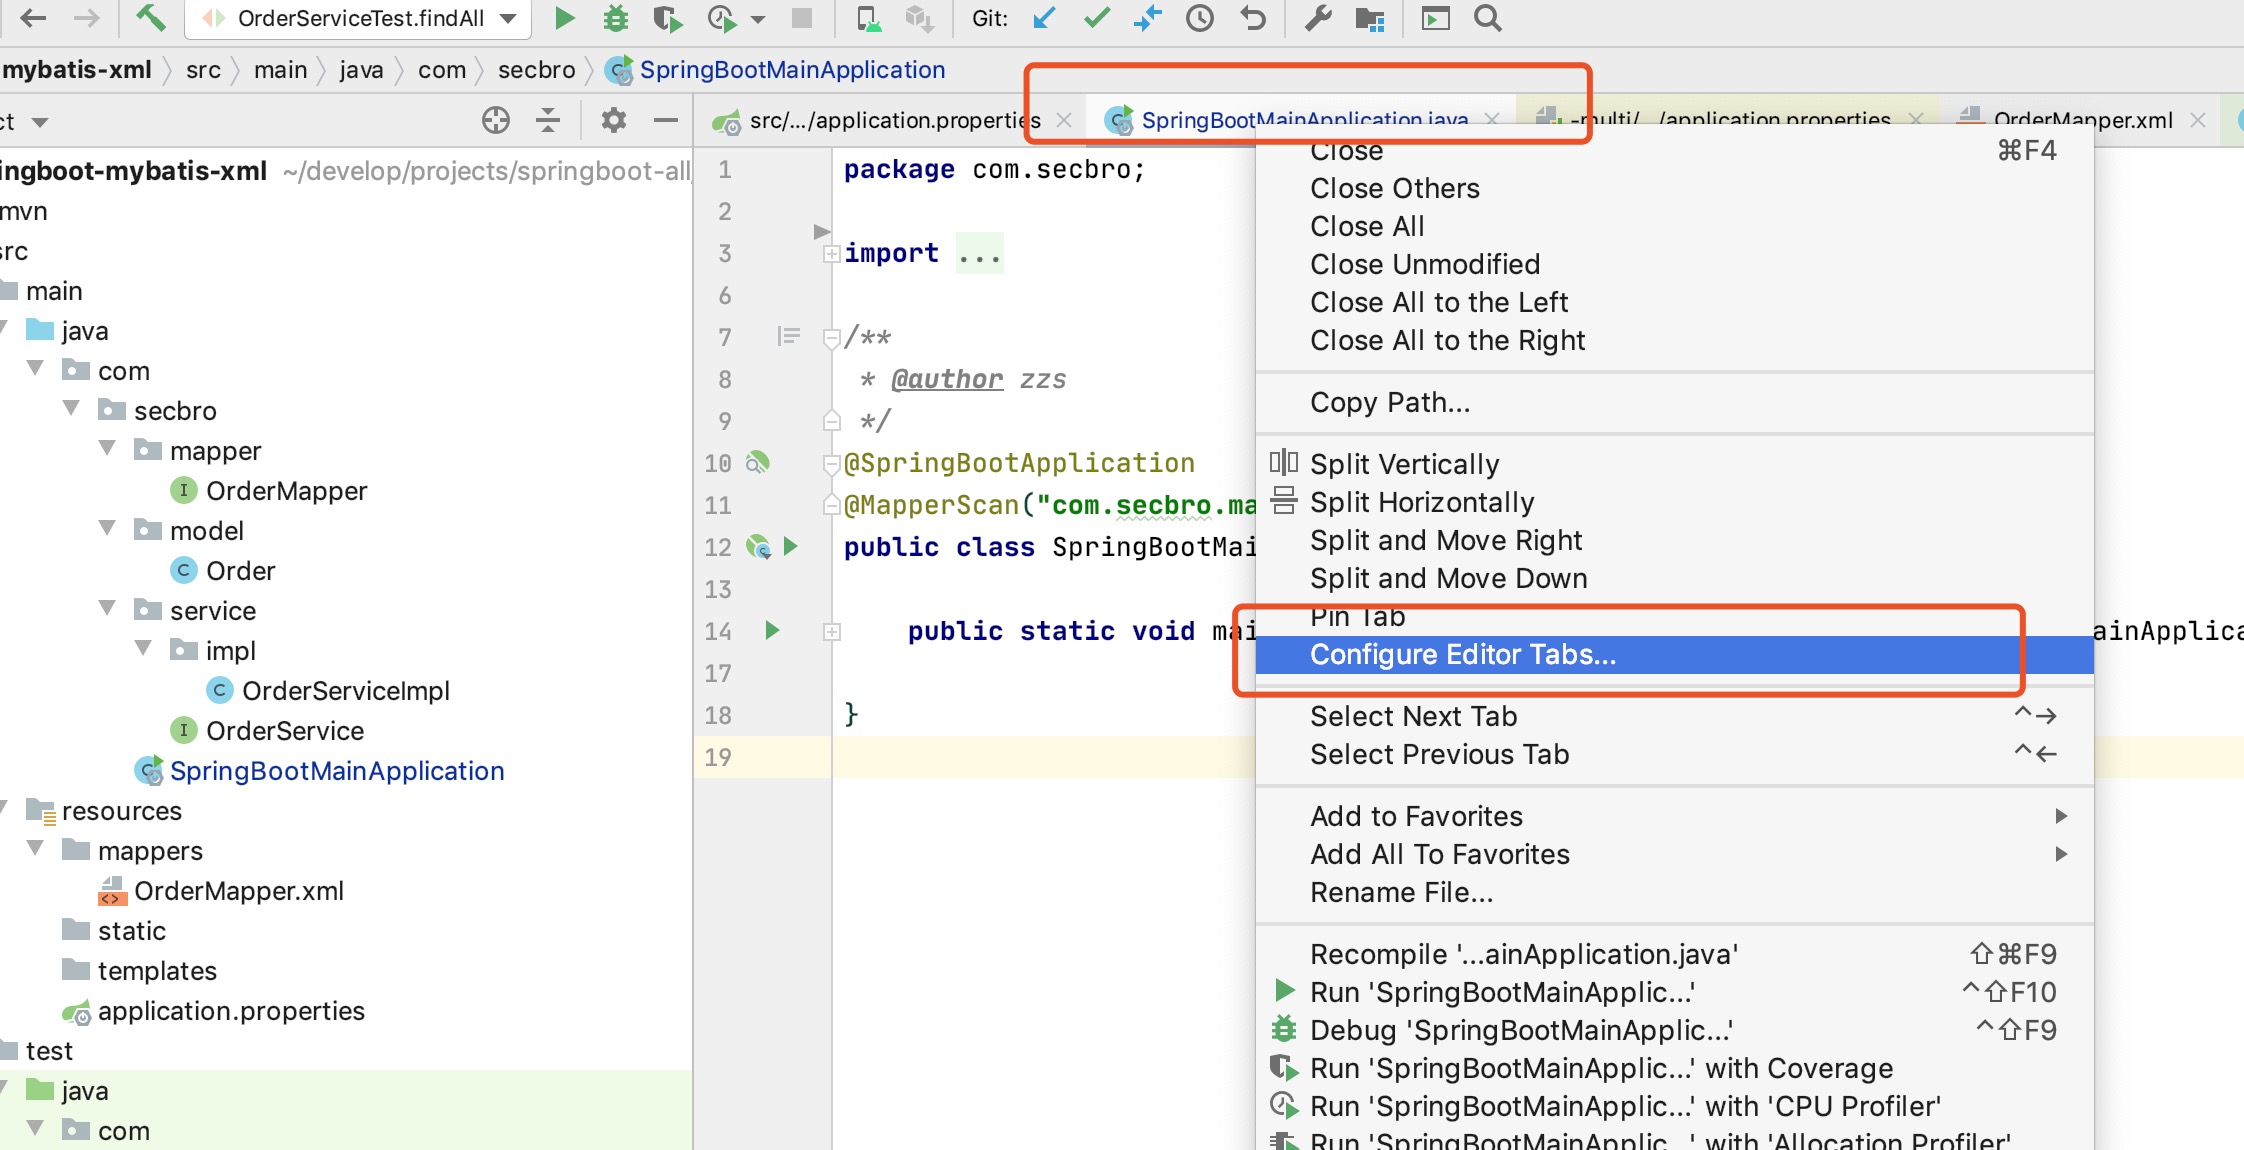Image resolution: width=2244 pixels, height=1150 pixels.
Task: Click run gutter icon on line 12
Action: pyautogui.click(x=791, y=546)
